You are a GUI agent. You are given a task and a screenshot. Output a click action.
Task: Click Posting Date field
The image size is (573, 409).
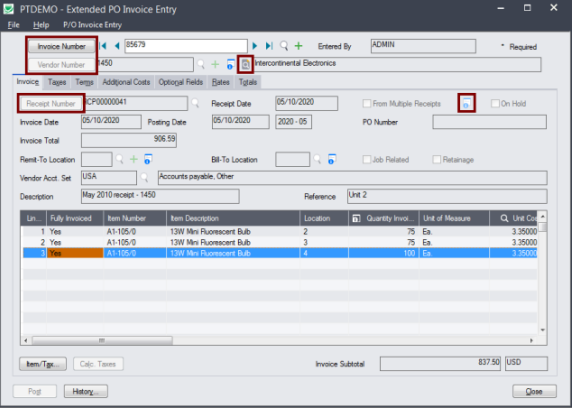click(240, 122)
